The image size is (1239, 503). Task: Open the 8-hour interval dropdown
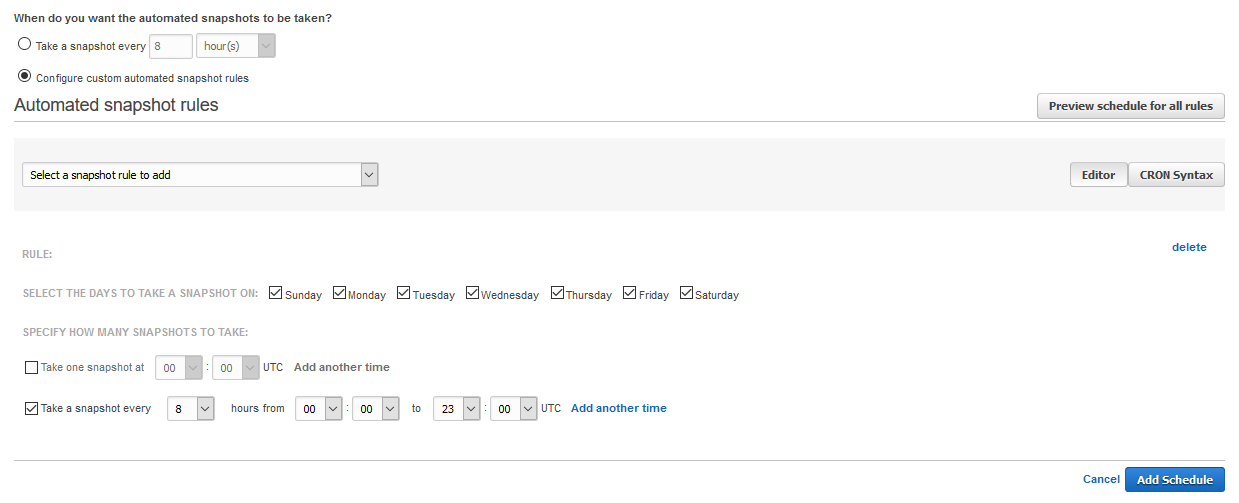pos(191,408)
